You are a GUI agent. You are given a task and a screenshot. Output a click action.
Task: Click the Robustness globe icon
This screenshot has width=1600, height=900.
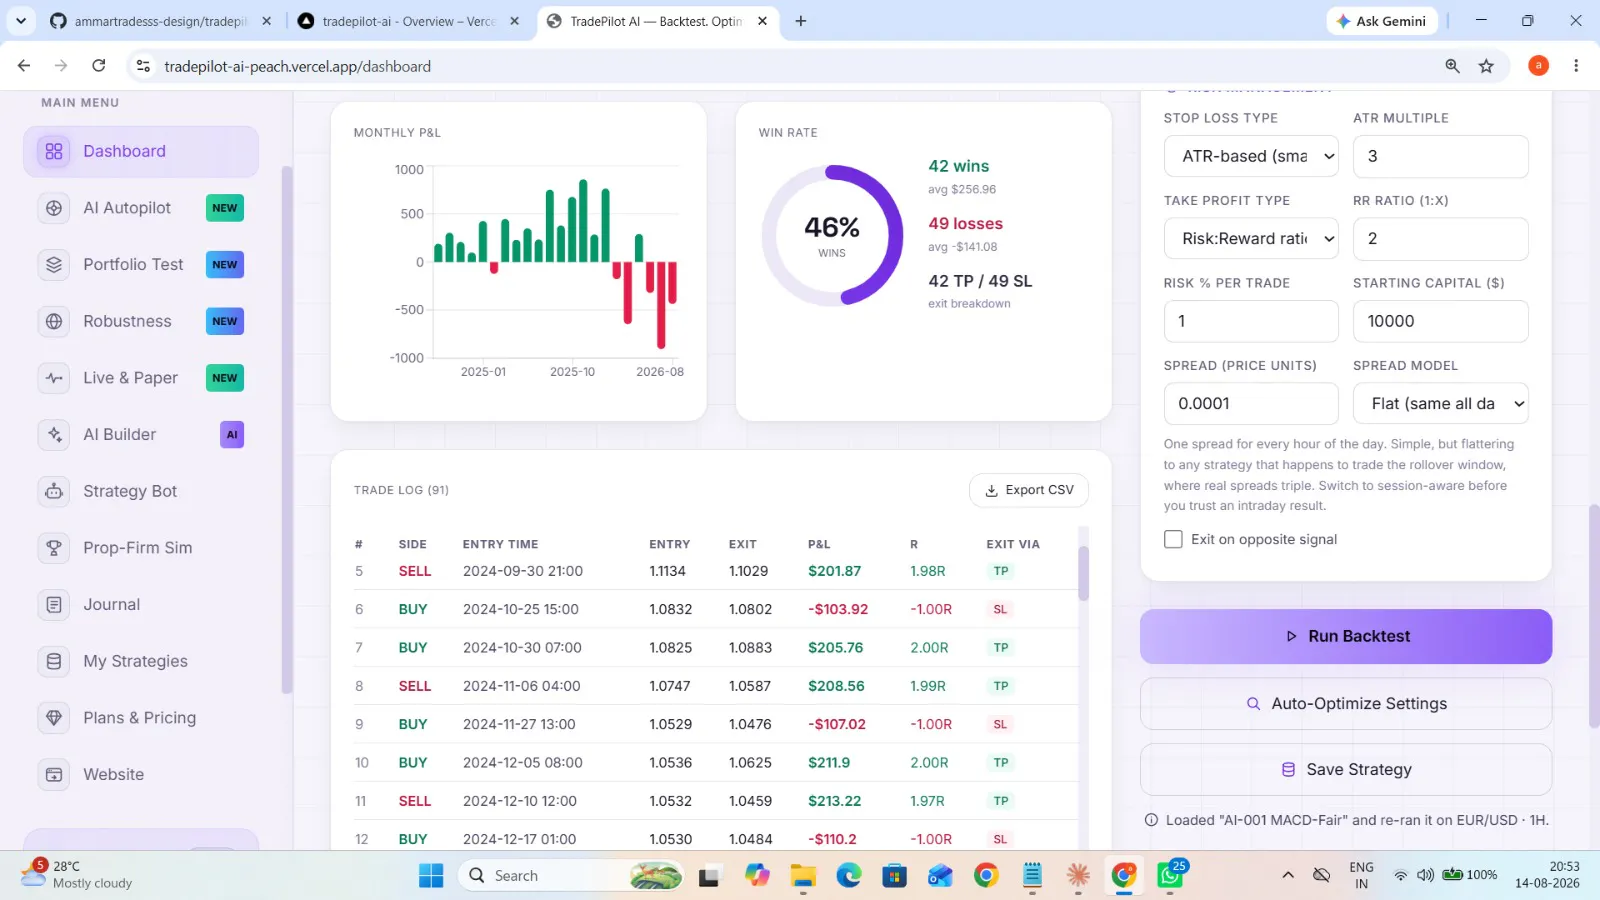pyautogui.click(x=54, y=321)
